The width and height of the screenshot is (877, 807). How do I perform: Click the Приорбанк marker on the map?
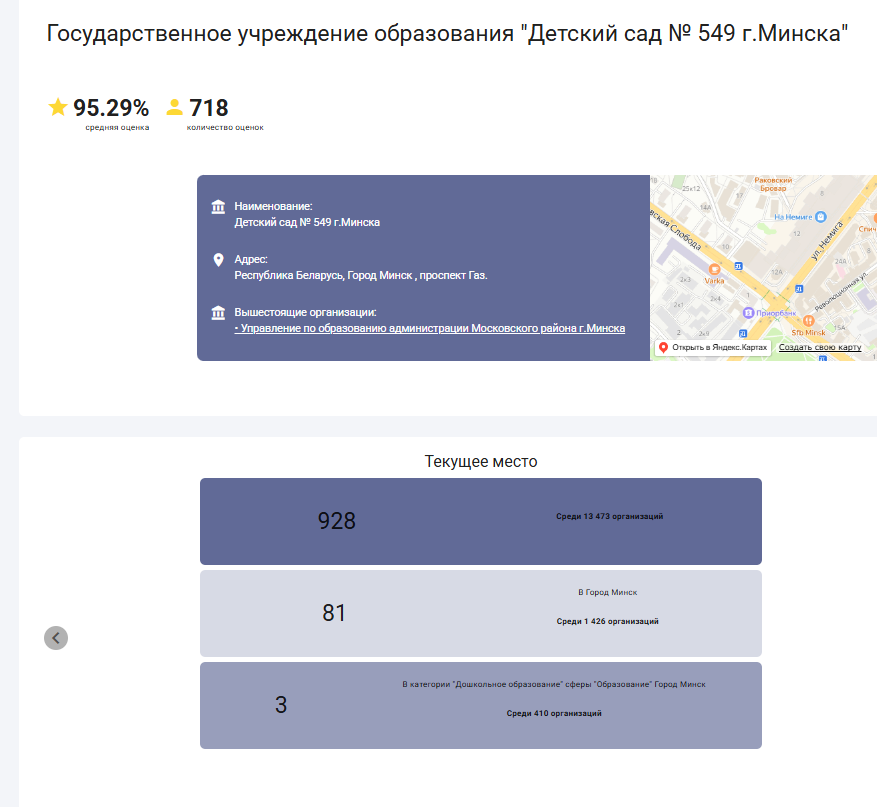[x=748, y=313]
